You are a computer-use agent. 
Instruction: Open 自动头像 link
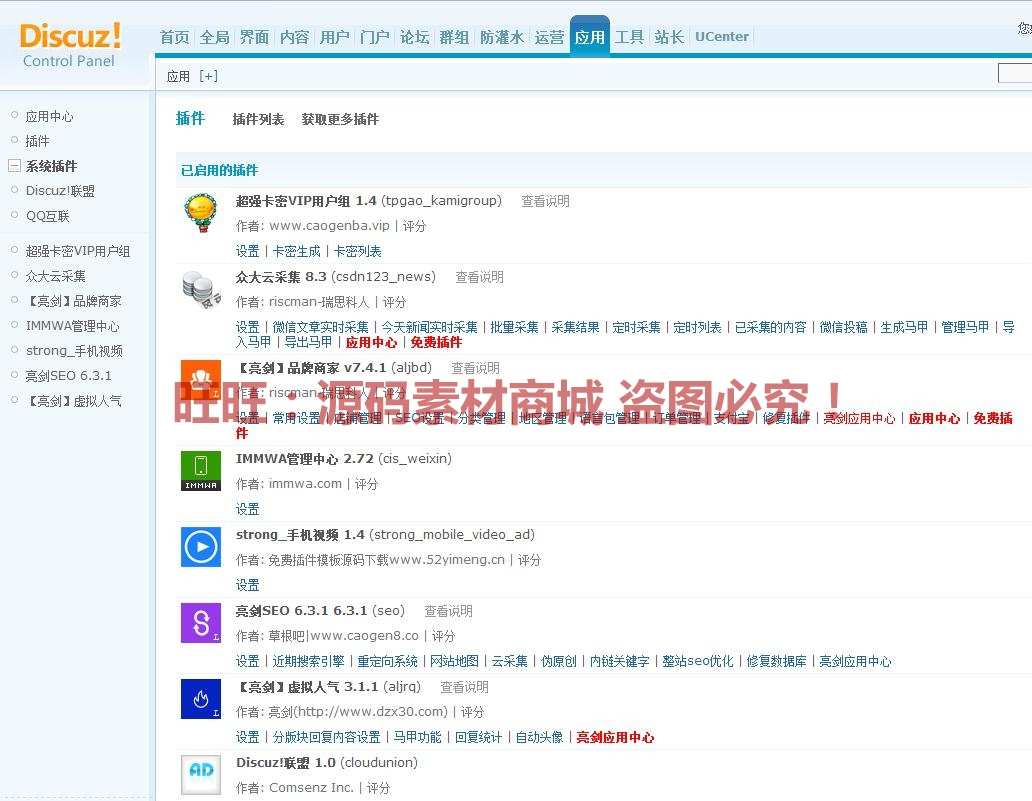coord(539,737)
